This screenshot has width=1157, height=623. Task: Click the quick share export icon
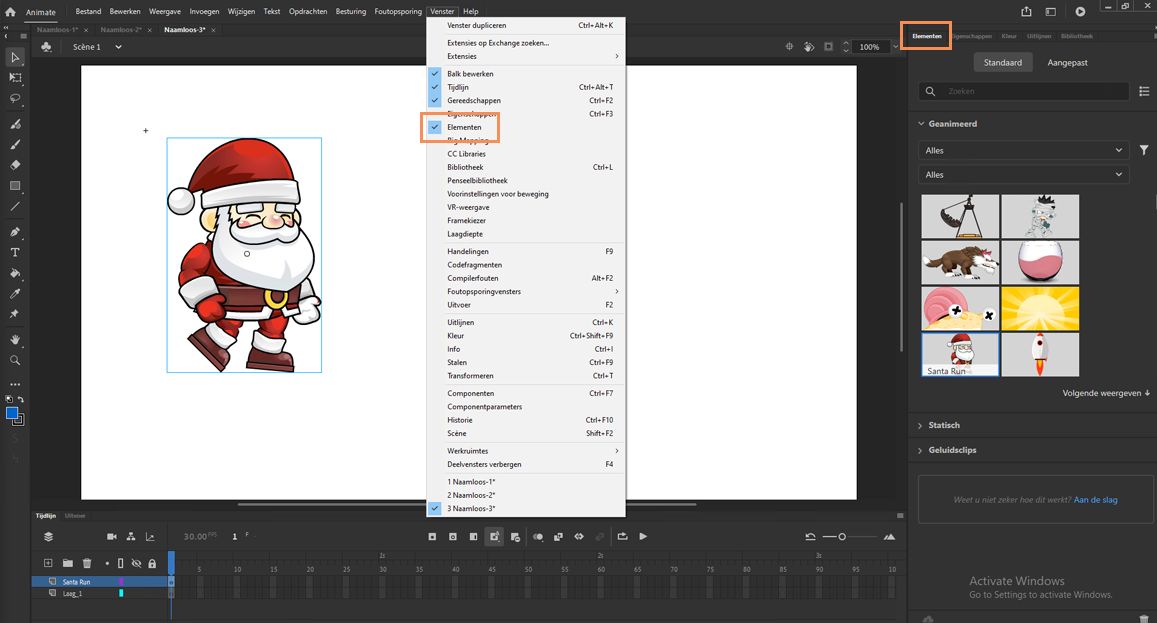(1026, 11)
